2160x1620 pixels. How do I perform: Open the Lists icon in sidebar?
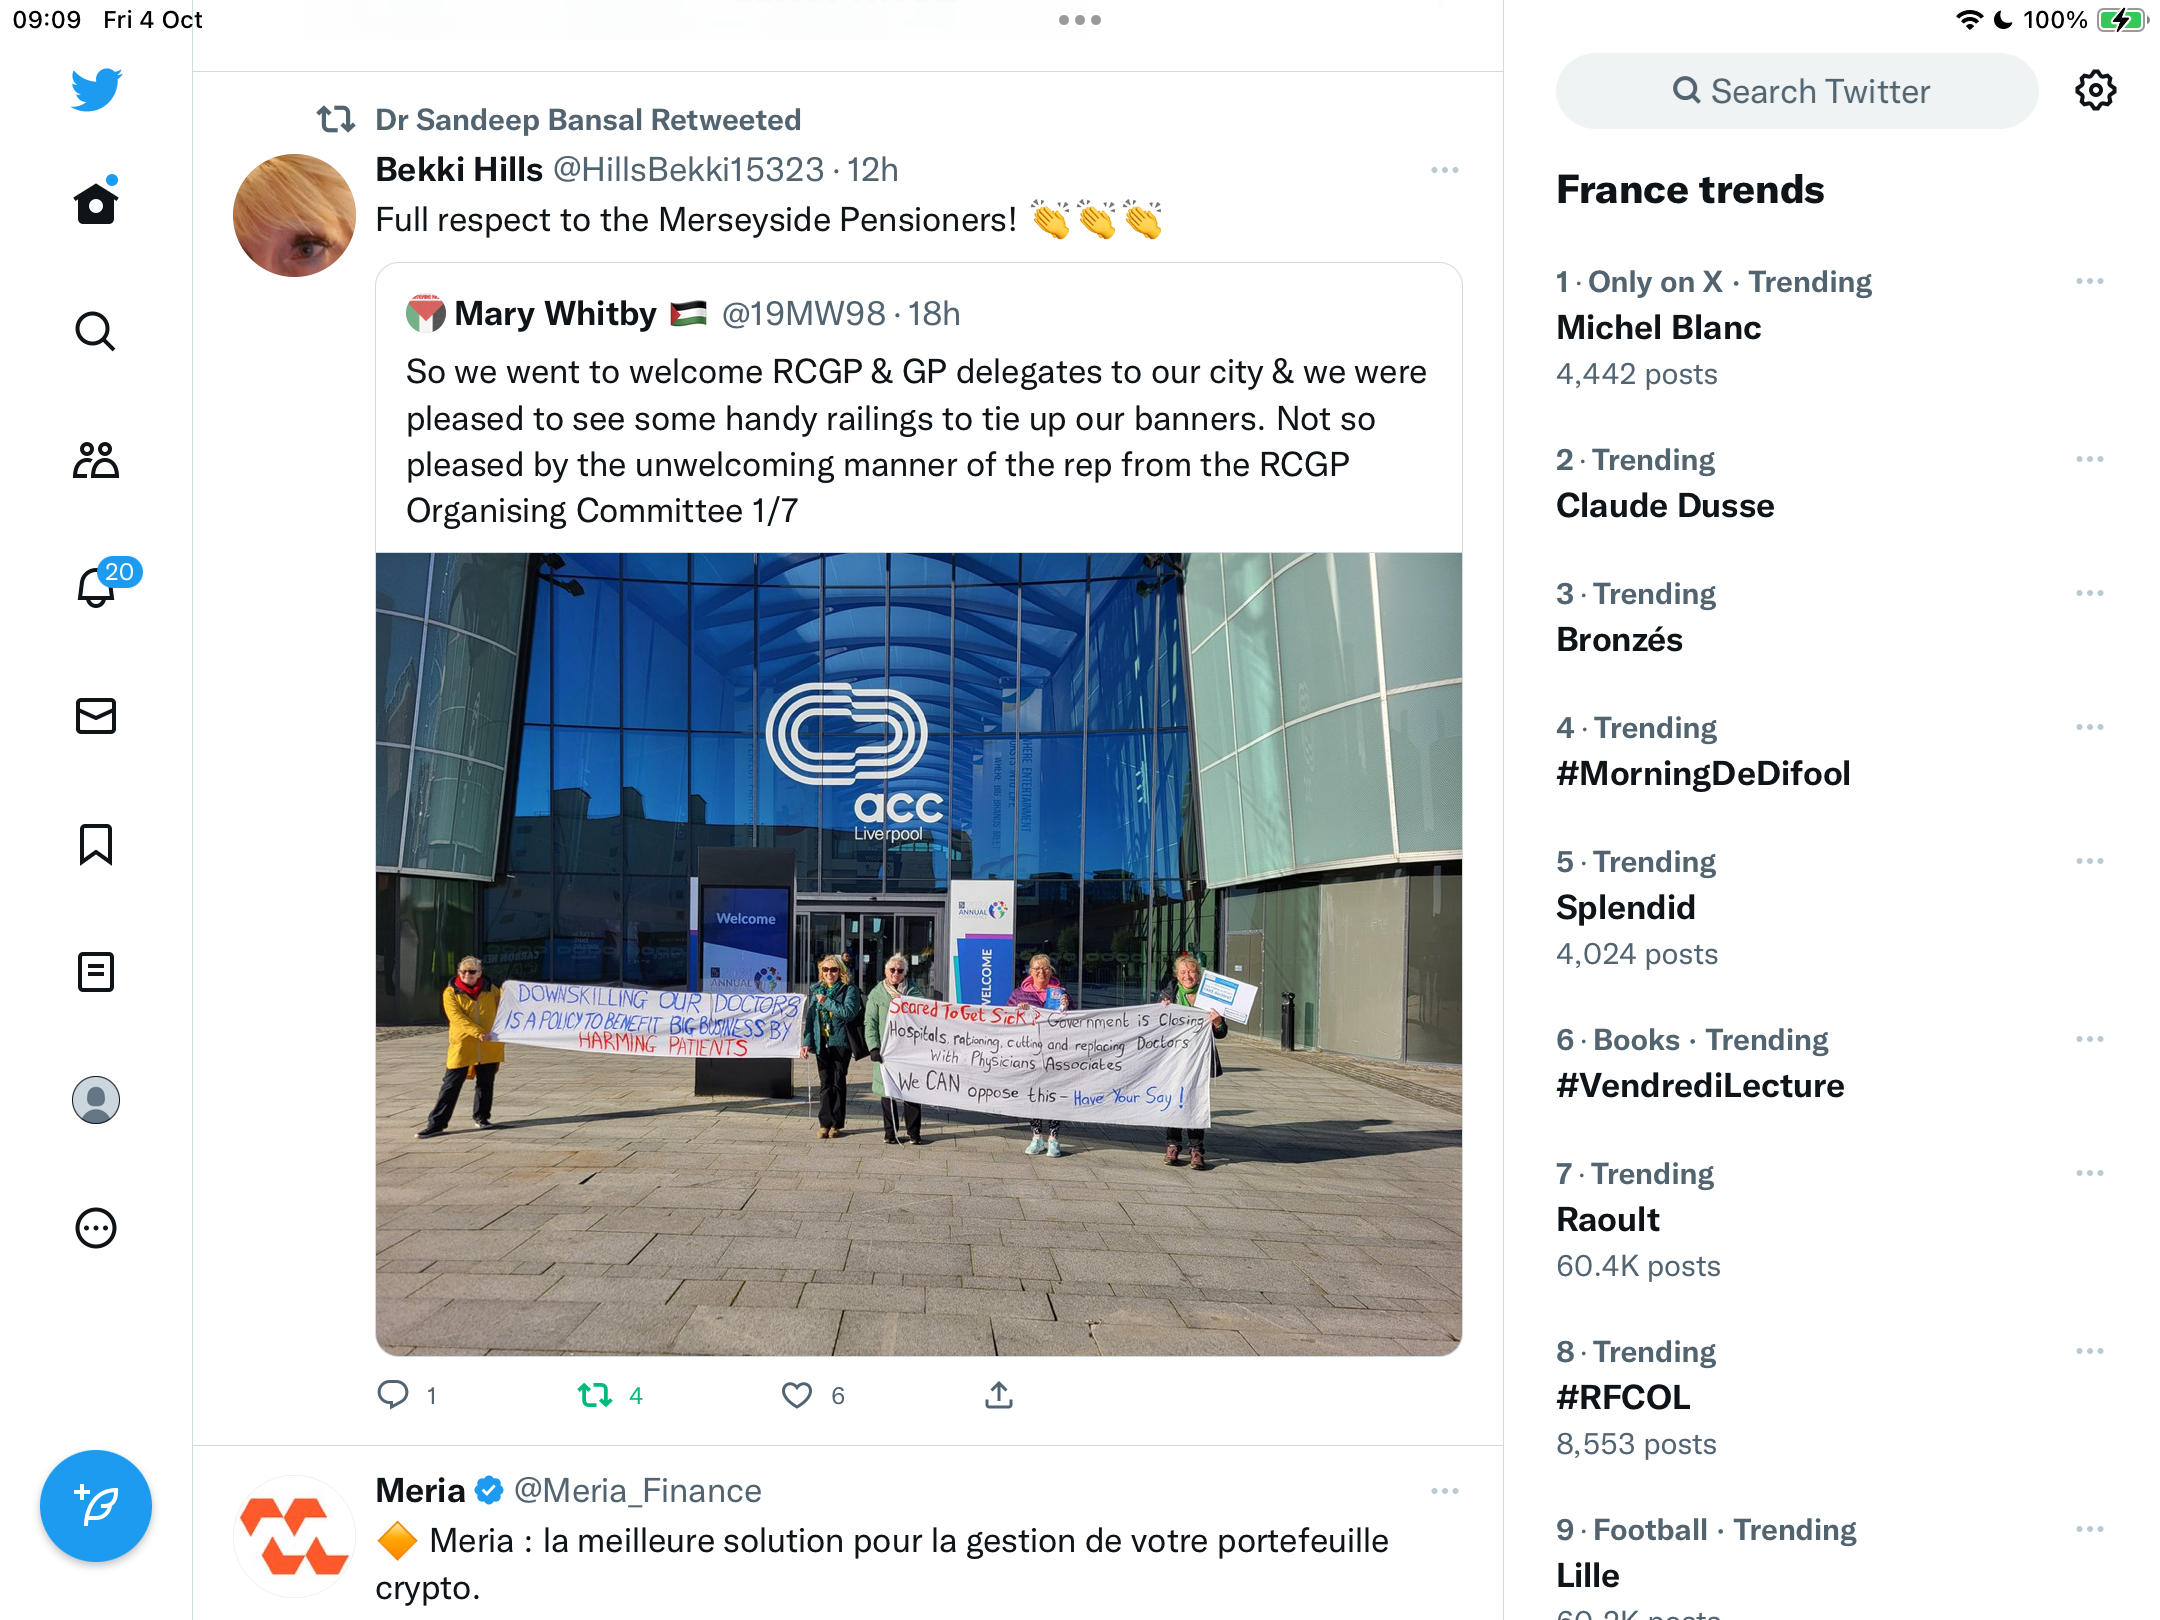[96, 972]
